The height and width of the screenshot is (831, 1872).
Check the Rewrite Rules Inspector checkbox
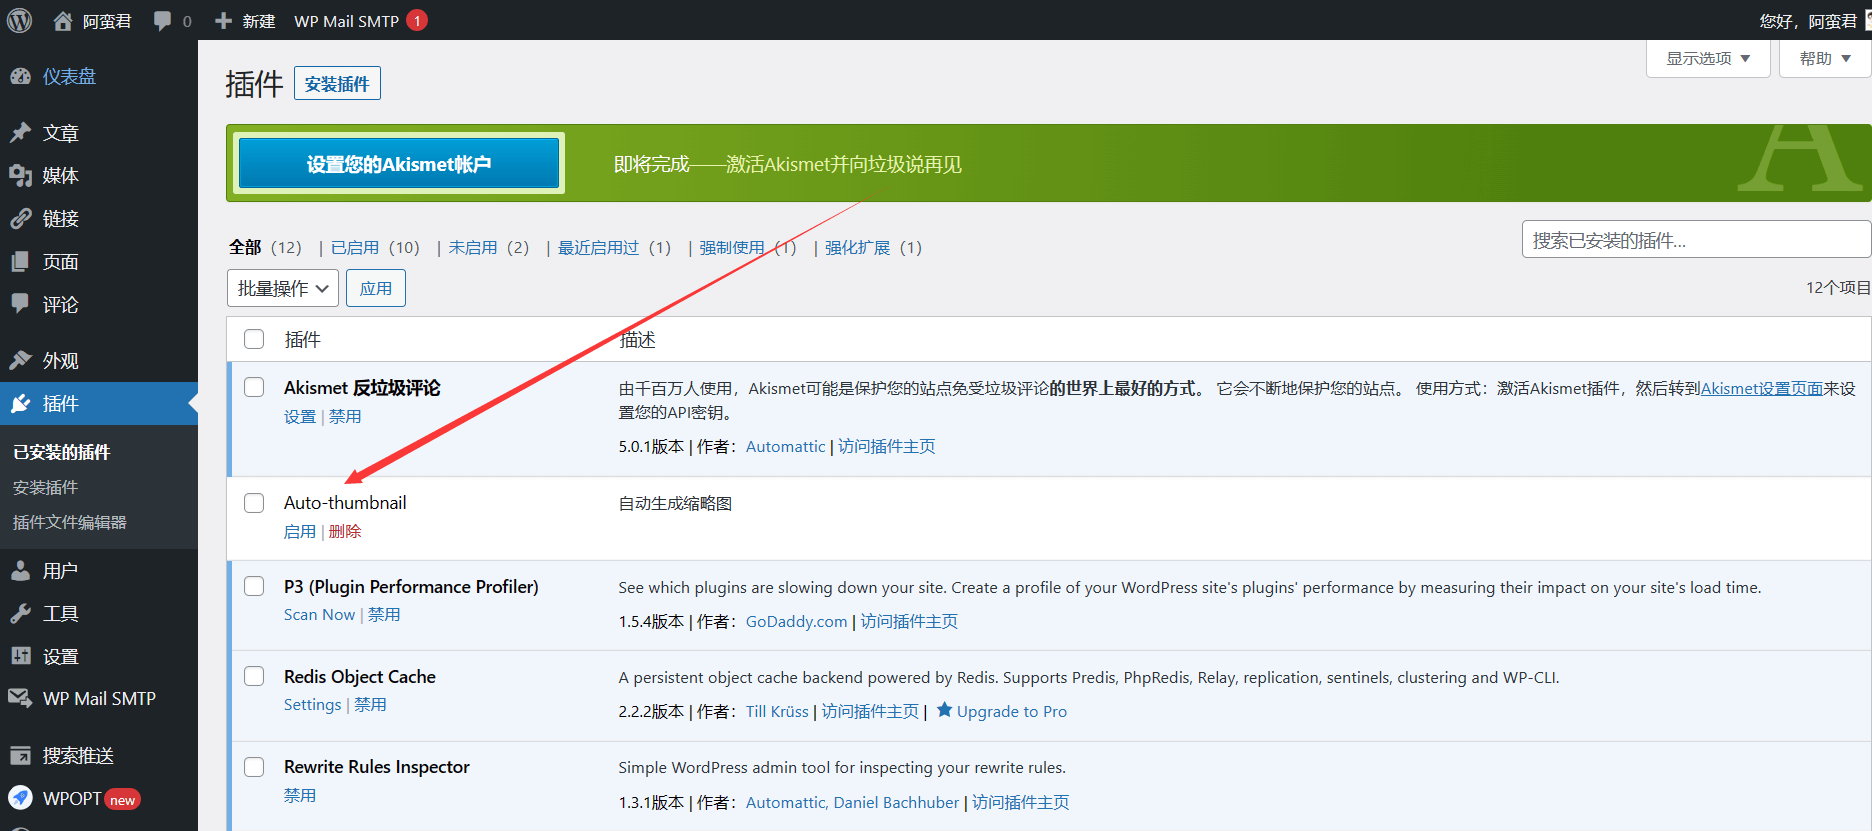click(254, 767)
